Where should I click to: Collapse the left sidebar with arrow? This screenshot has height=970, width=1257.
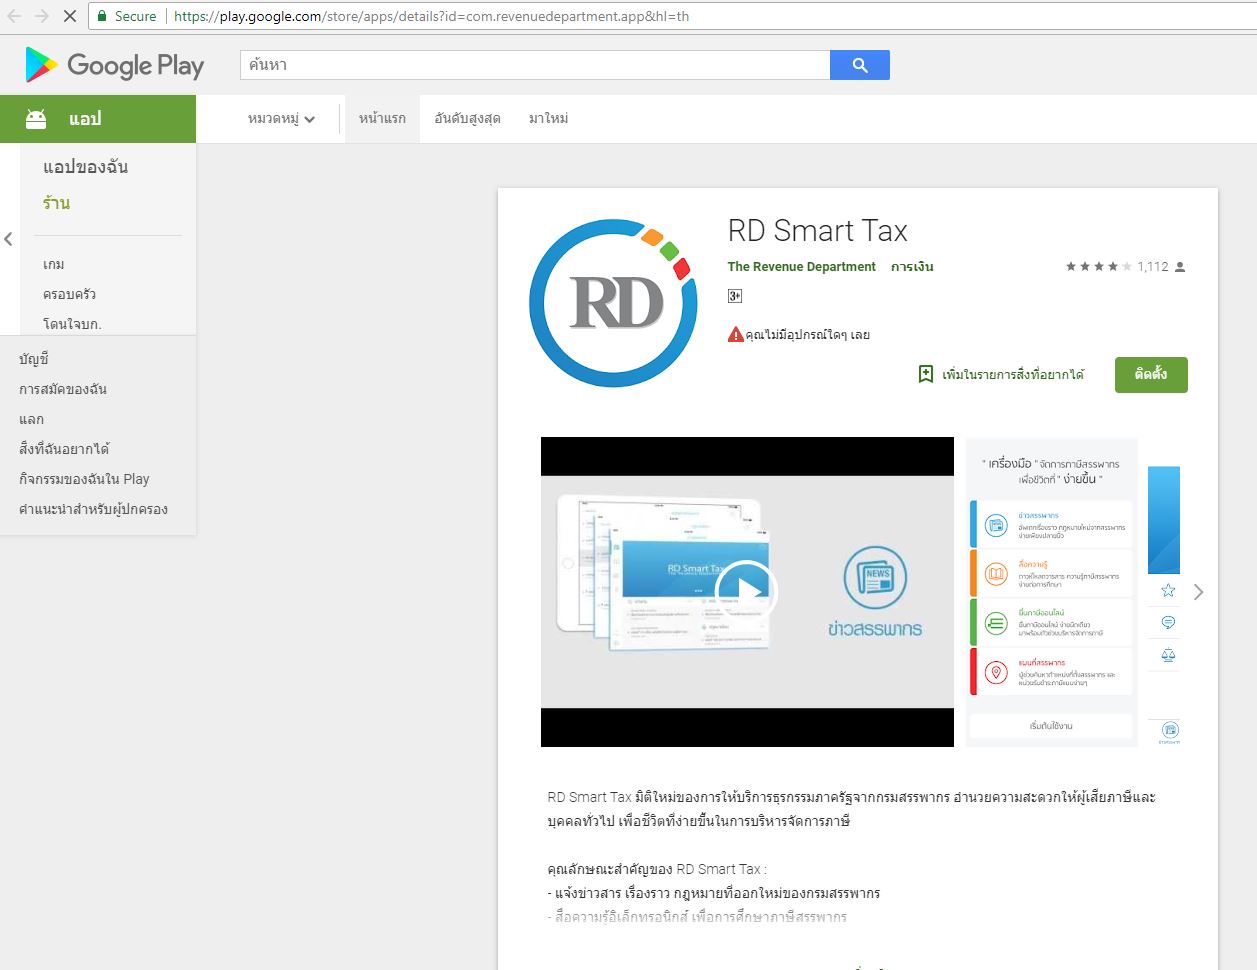(8, 239)
